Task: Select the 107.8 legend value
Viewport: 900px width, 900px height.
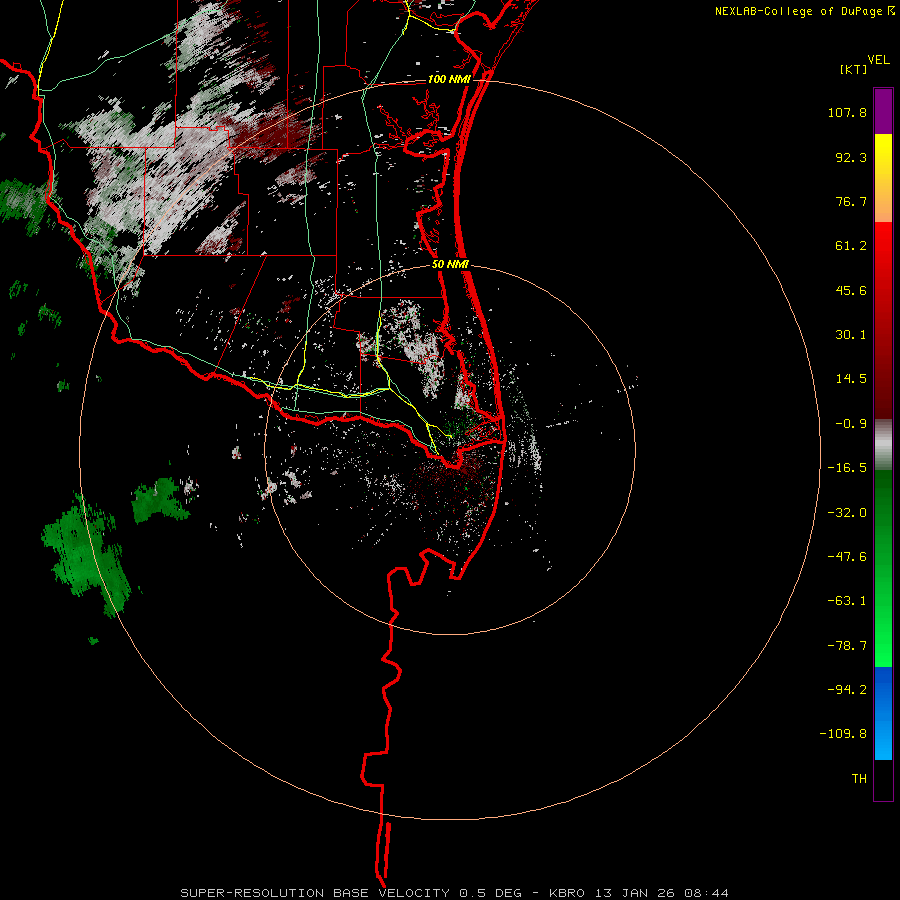Action: (847, 112)
